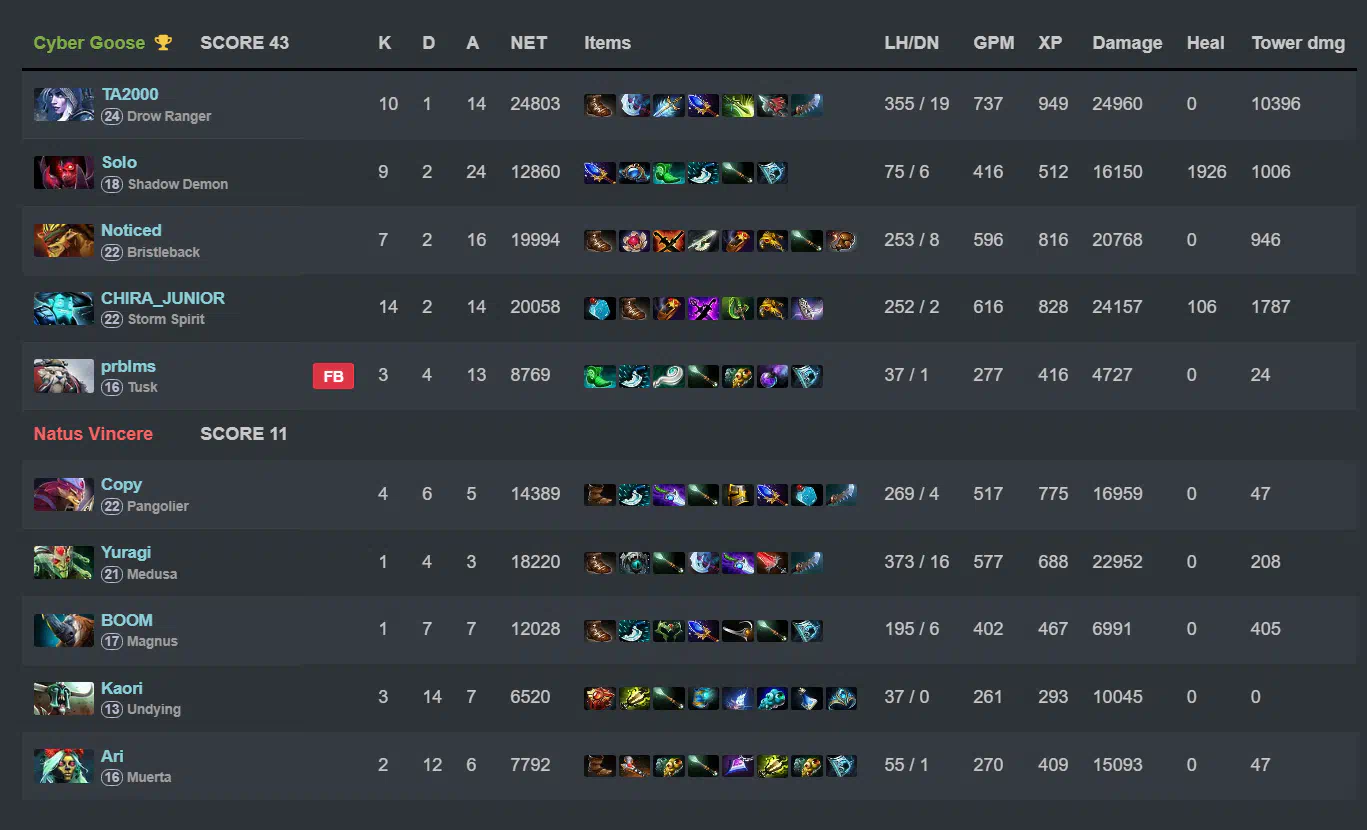Click the Medusa hero portrait
Image resolution: width=1367 pixels, height=830 pixels.
(x=64, y=562)
